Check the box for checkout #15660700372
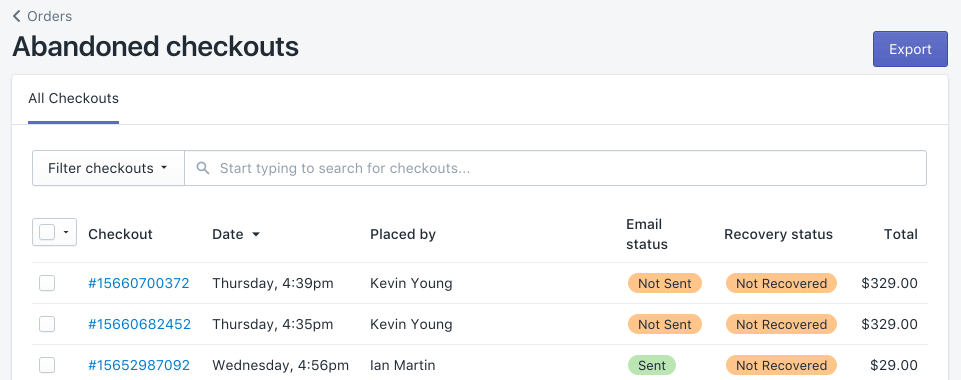The image size is (961, 380). (x=47, y=283)
